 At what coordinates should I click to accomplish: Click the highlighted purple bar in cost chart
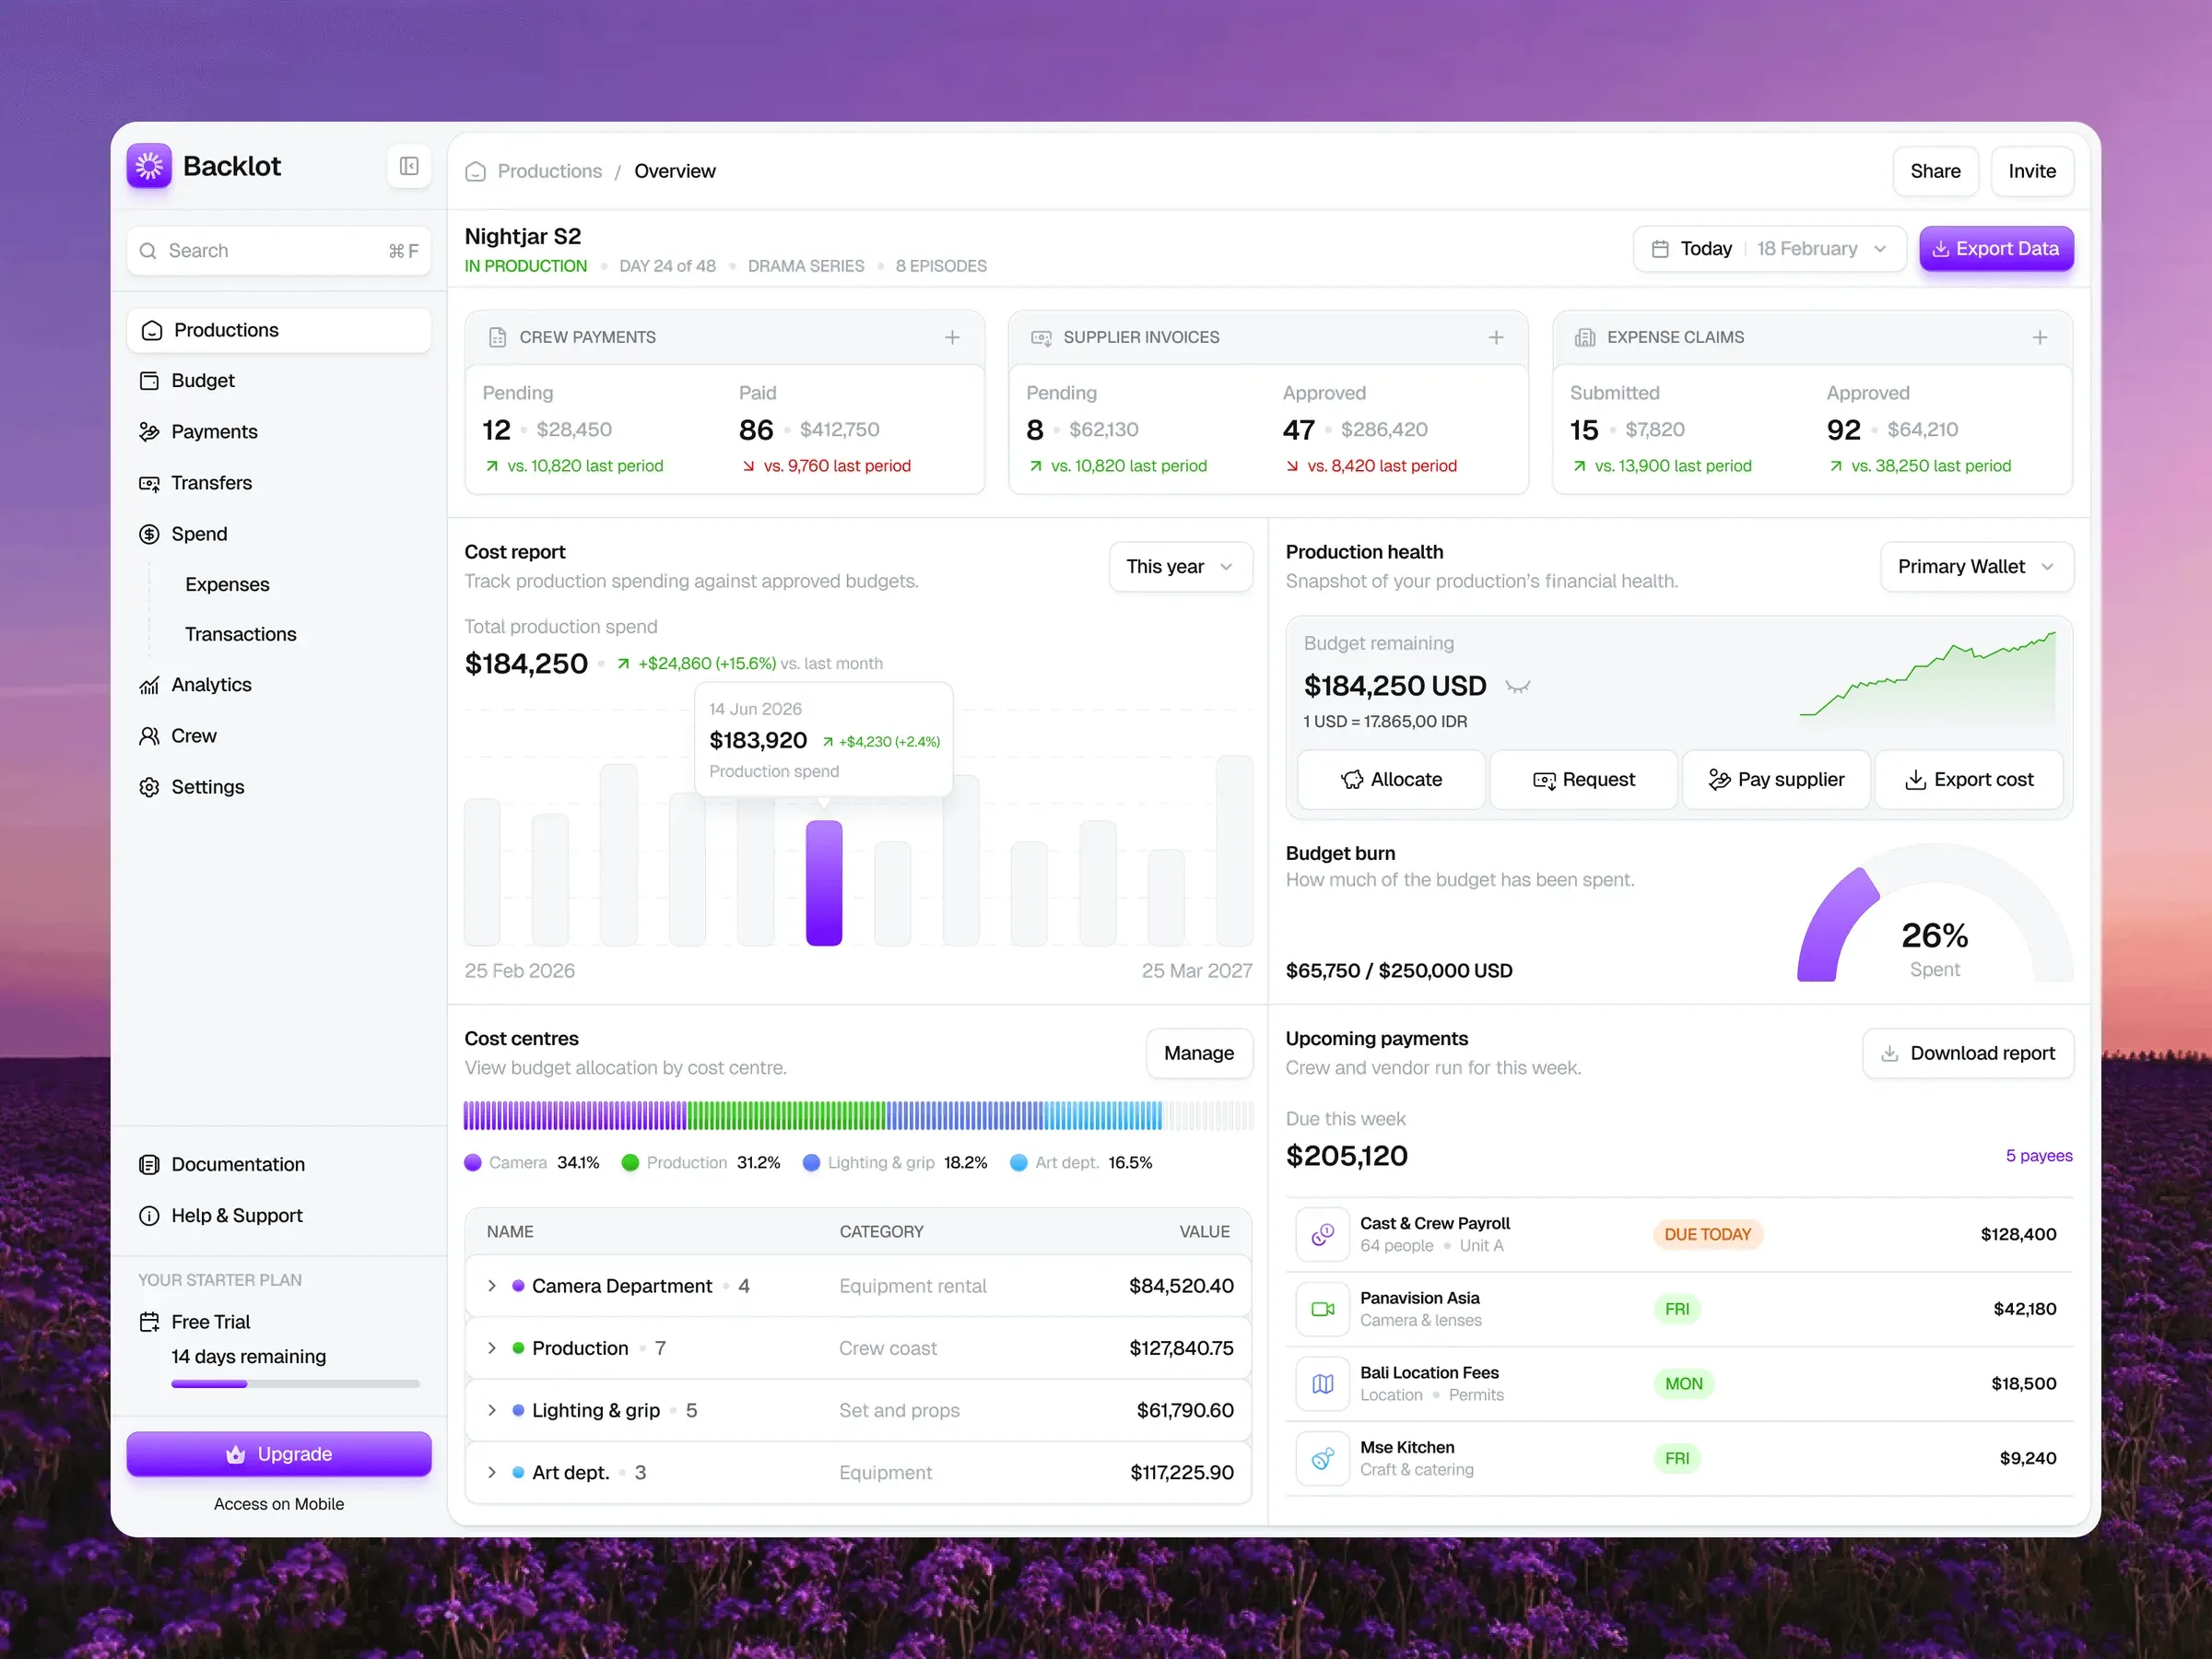[824, 884]
